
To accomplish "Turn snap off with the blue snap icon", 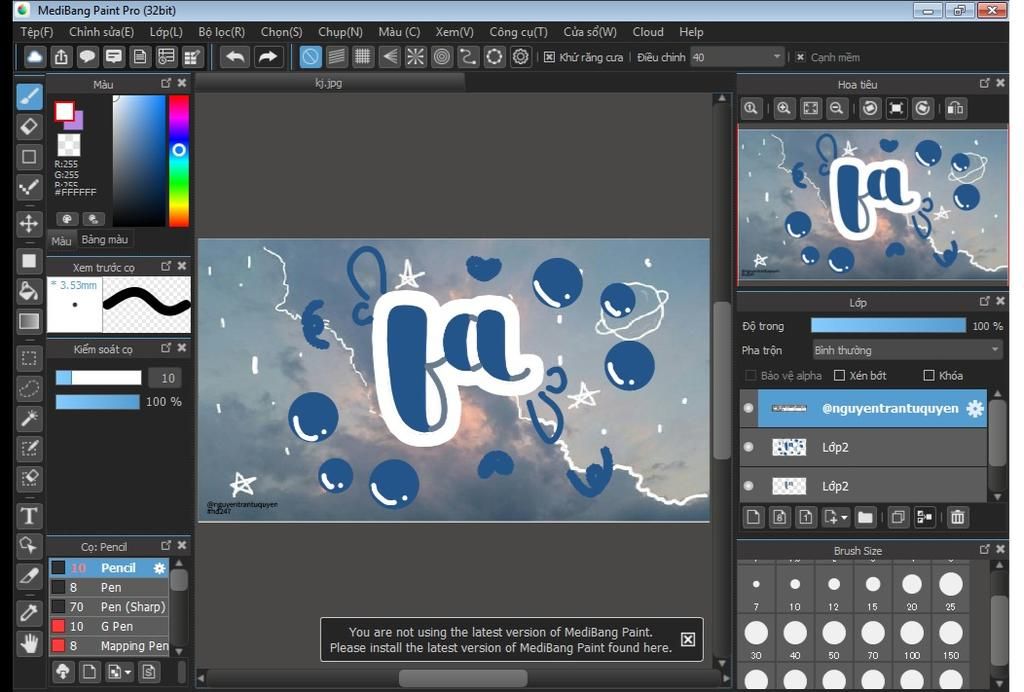I will pos(310,57).
